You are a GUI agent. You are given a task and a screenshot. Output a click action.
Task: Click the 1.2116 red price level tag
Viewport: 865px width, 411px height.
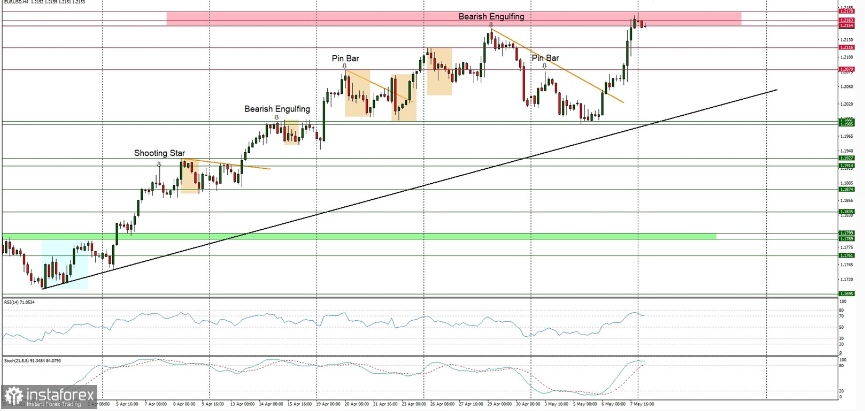(x=846, y=47)
